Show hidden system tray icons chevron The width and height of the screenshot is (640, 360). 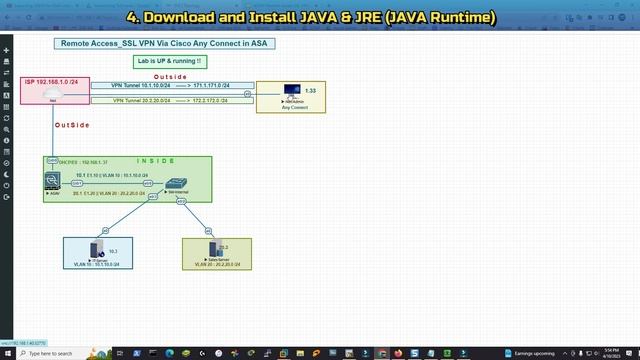(565, 353)
